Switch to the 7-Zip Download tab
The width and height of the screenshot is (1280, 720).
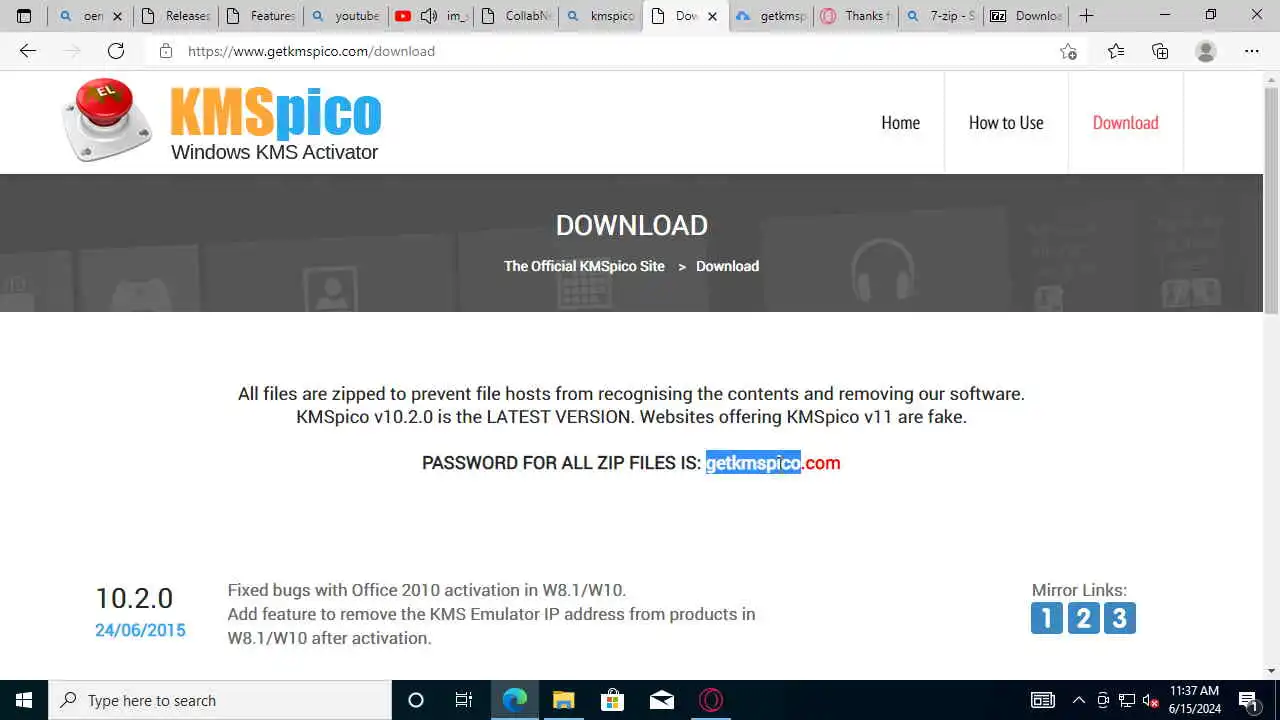(1026, 16)
